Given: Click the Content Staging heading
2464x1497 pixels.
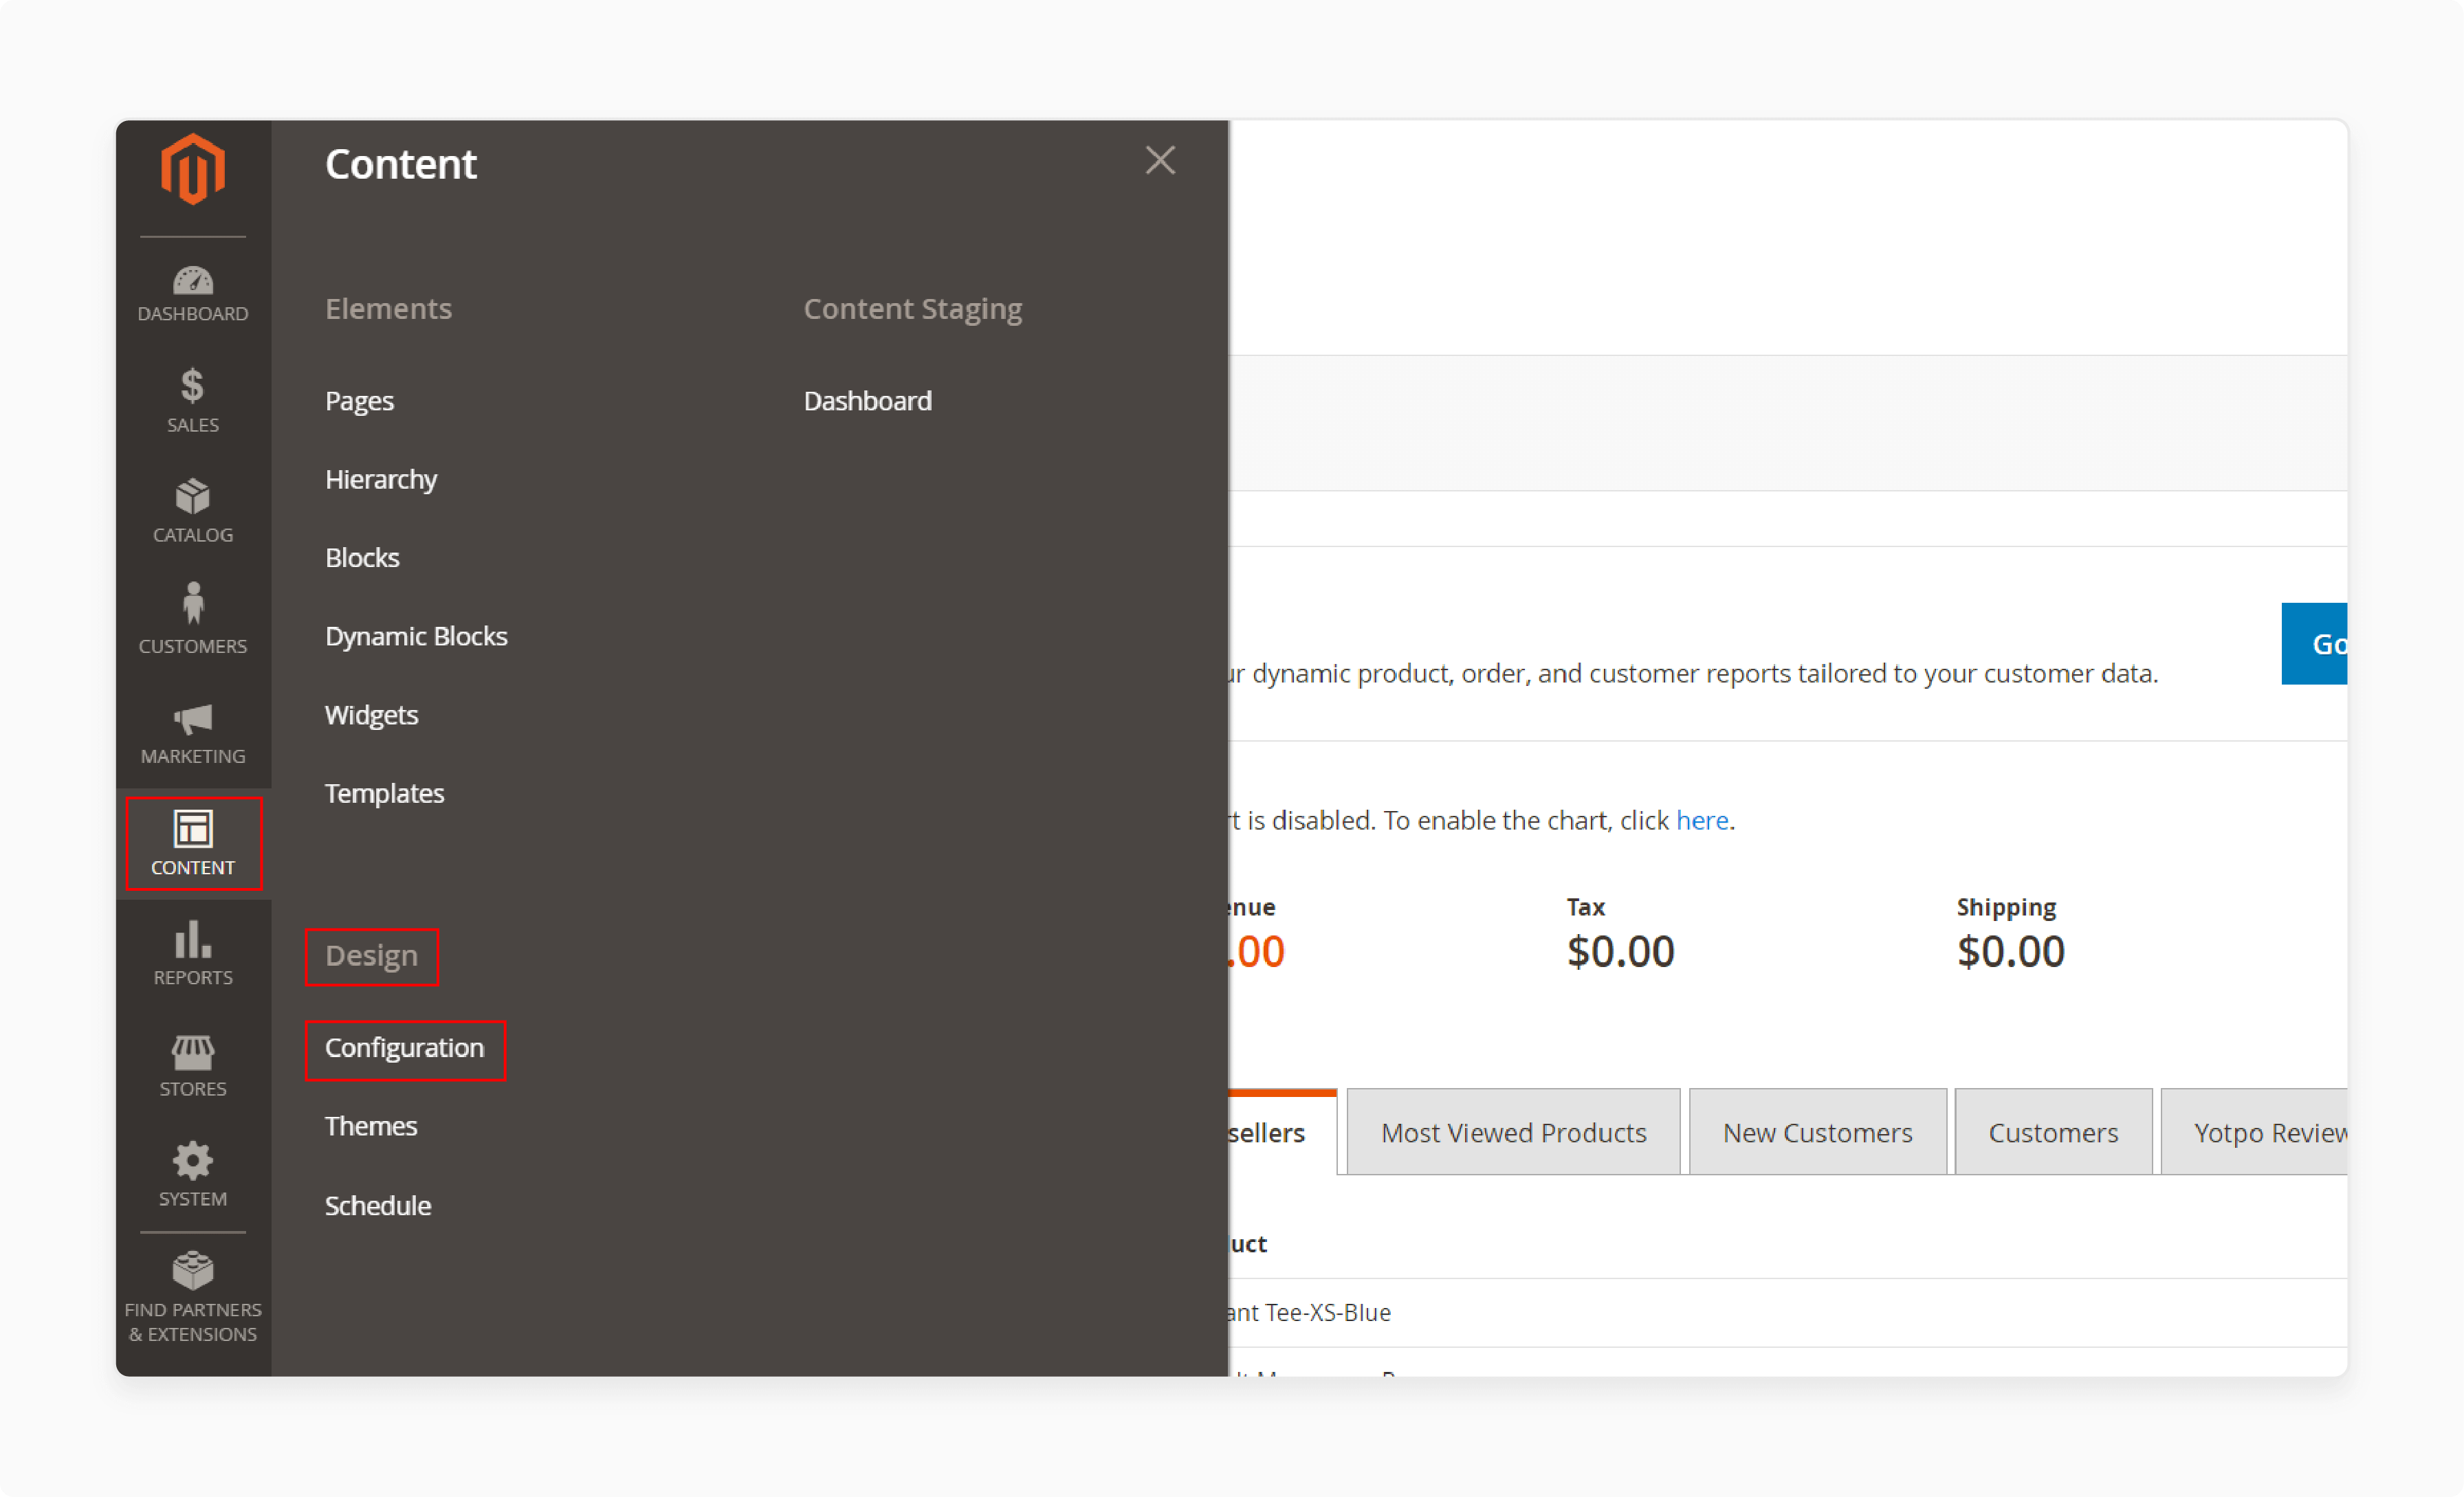Looking at the screenshot, I should pyautogui.click(x=913, y=309).
